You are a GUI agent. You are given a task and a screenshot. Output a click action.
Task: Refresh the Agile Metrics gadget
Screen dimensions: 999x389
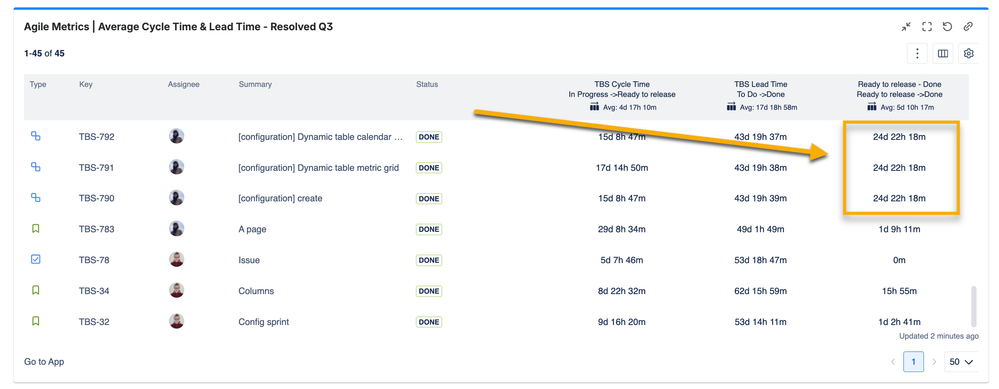point(947,27)
